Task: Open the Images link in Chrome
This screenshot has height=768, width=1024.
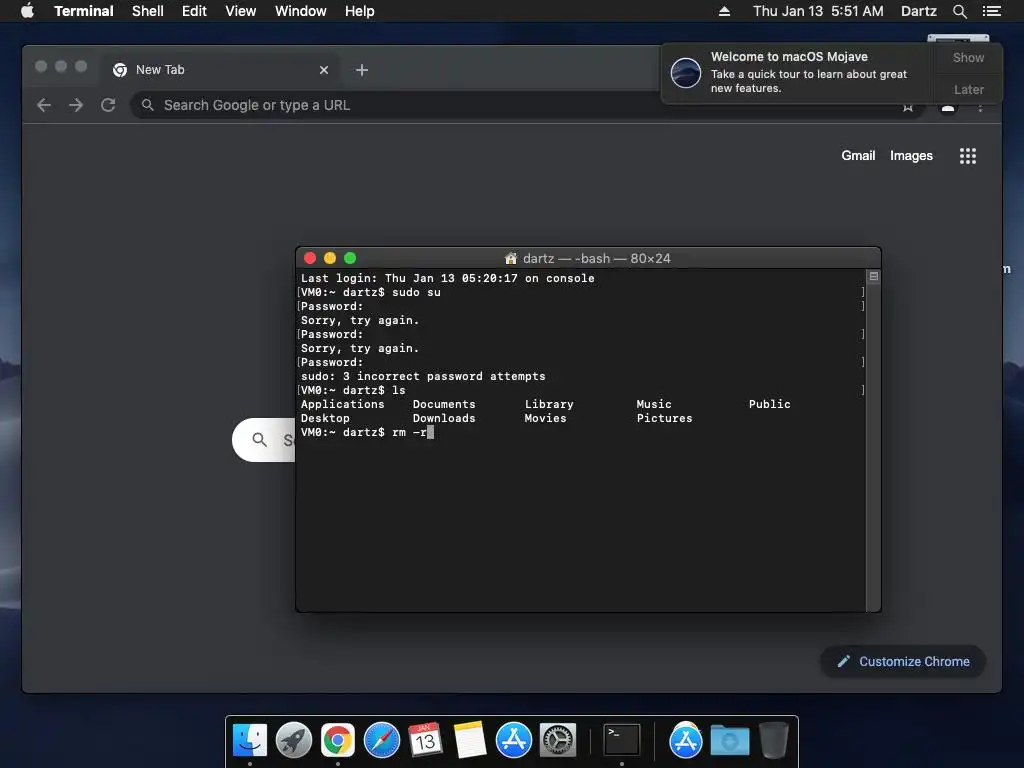Action: tap(911, 155)
